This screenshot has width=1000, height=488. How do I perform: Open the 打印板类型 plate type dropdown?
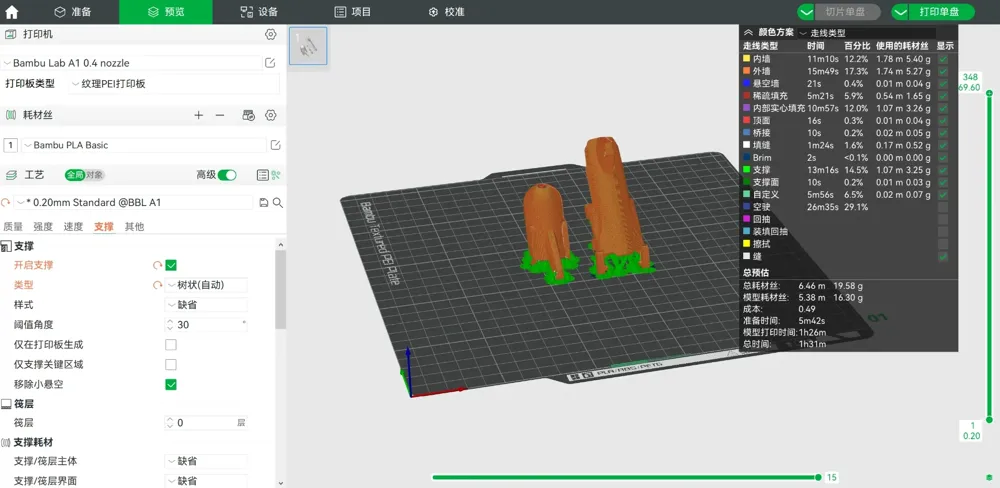173,84
